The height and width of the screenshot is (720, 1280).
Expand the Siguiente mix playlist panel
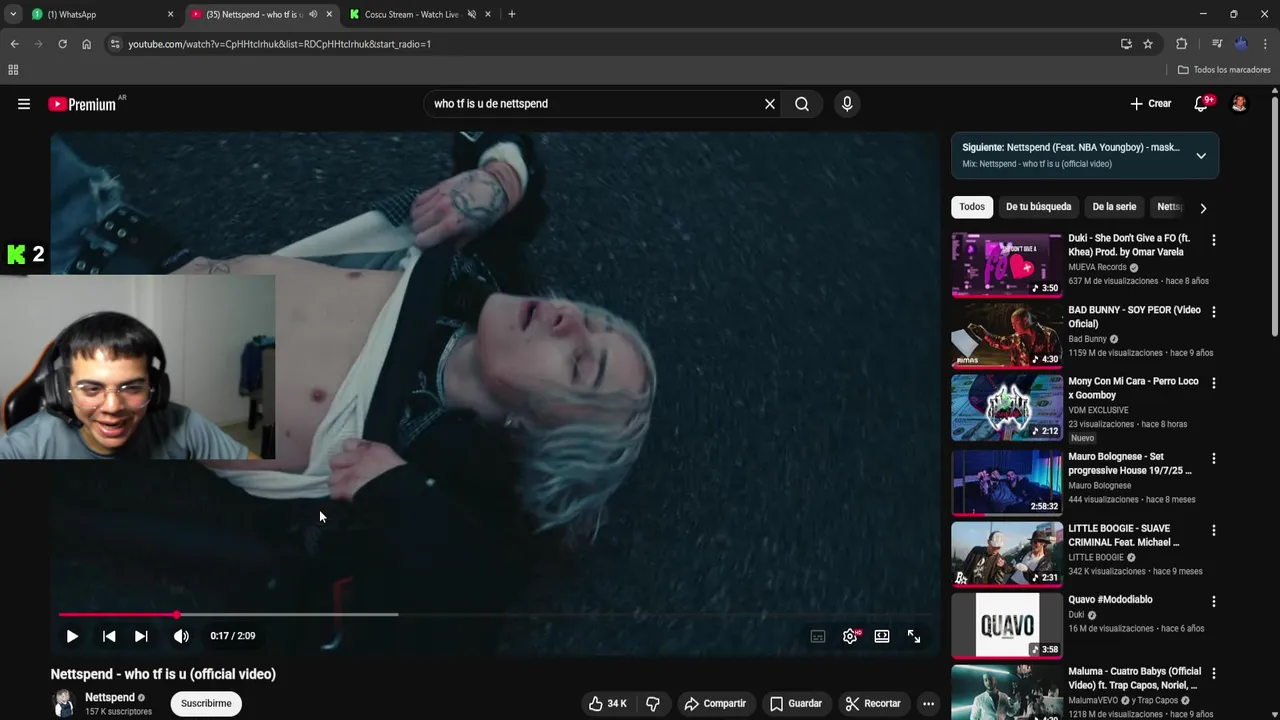1201,156
